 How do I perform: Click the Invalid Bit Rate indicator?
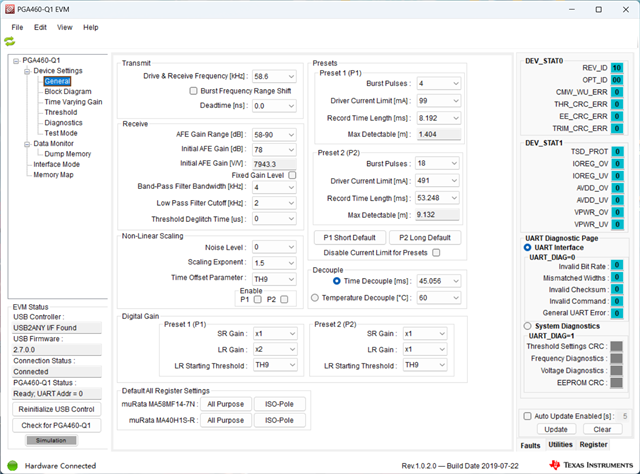click(x=617, y=265)
